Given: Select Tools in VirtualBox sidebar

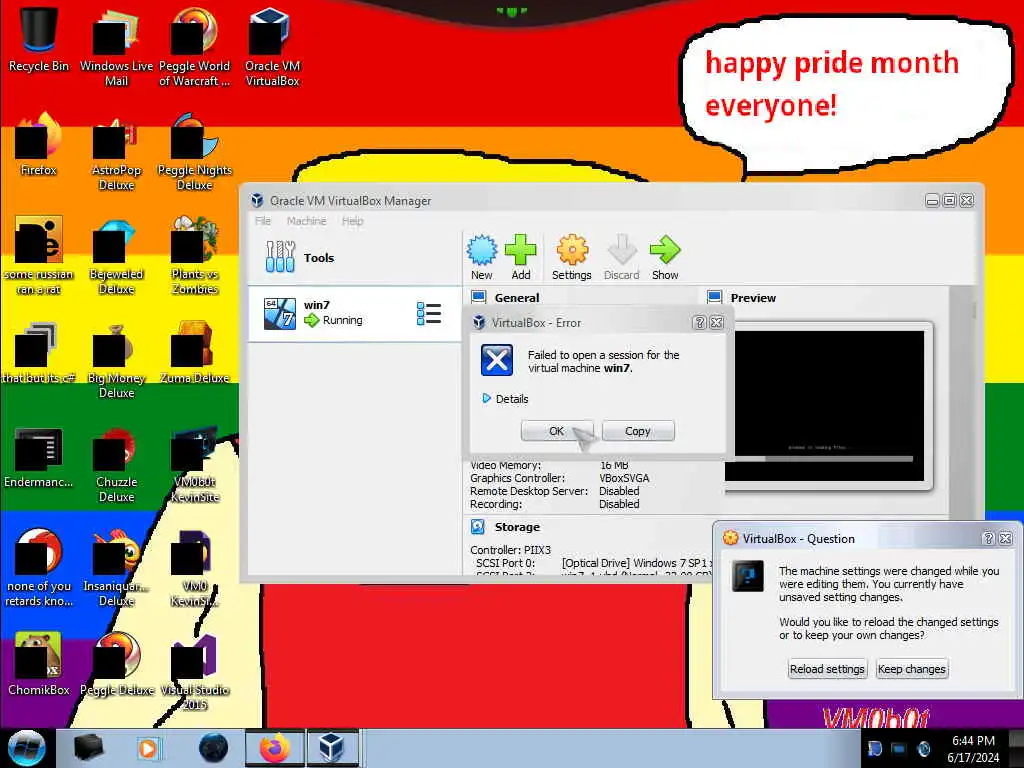Looking at the screenshot, I should coord(355,257).
